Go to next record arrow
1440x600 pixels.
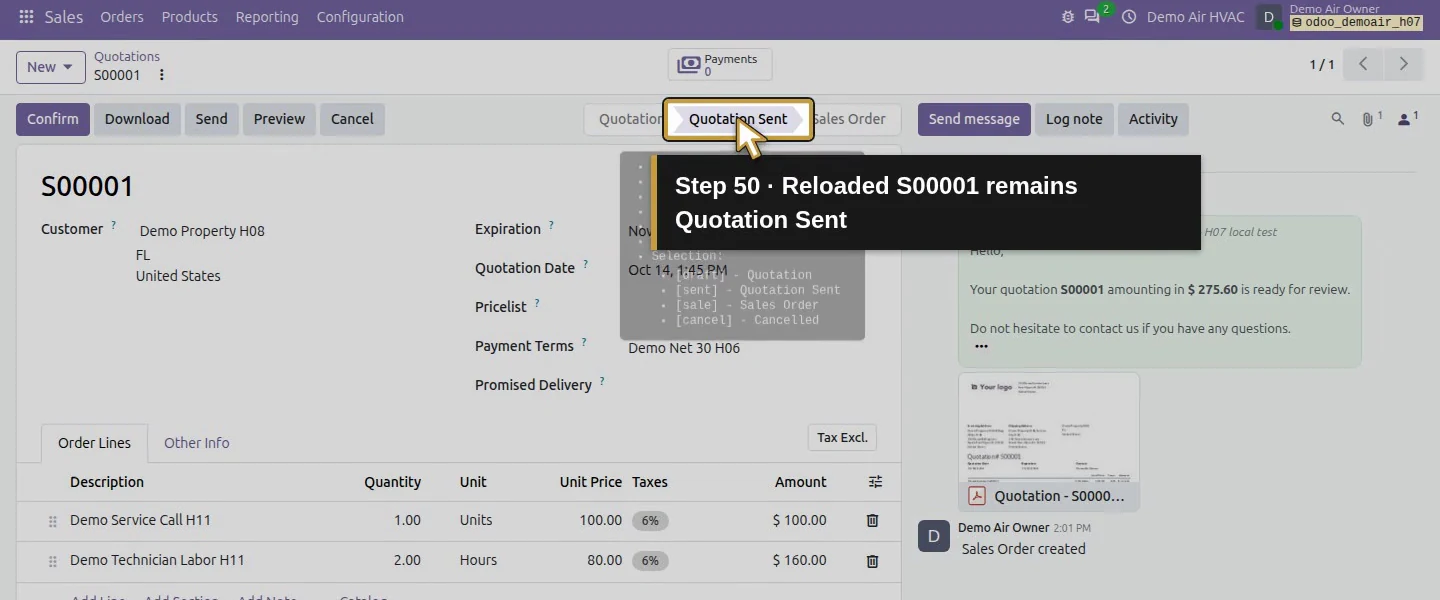[x=1403, y=64]
